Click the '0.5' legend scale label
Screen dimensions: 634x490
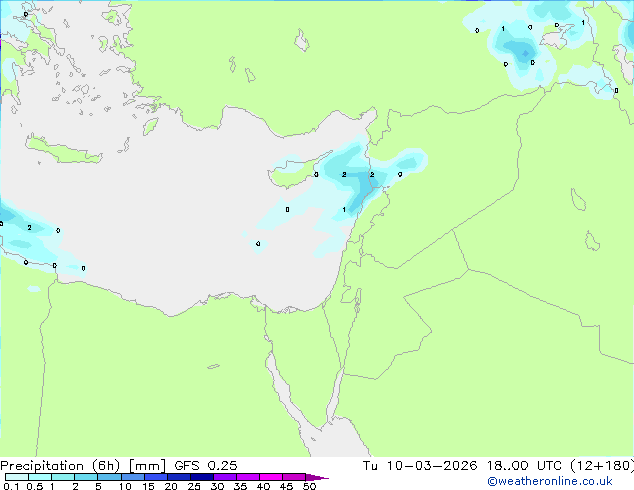(35, 486)
